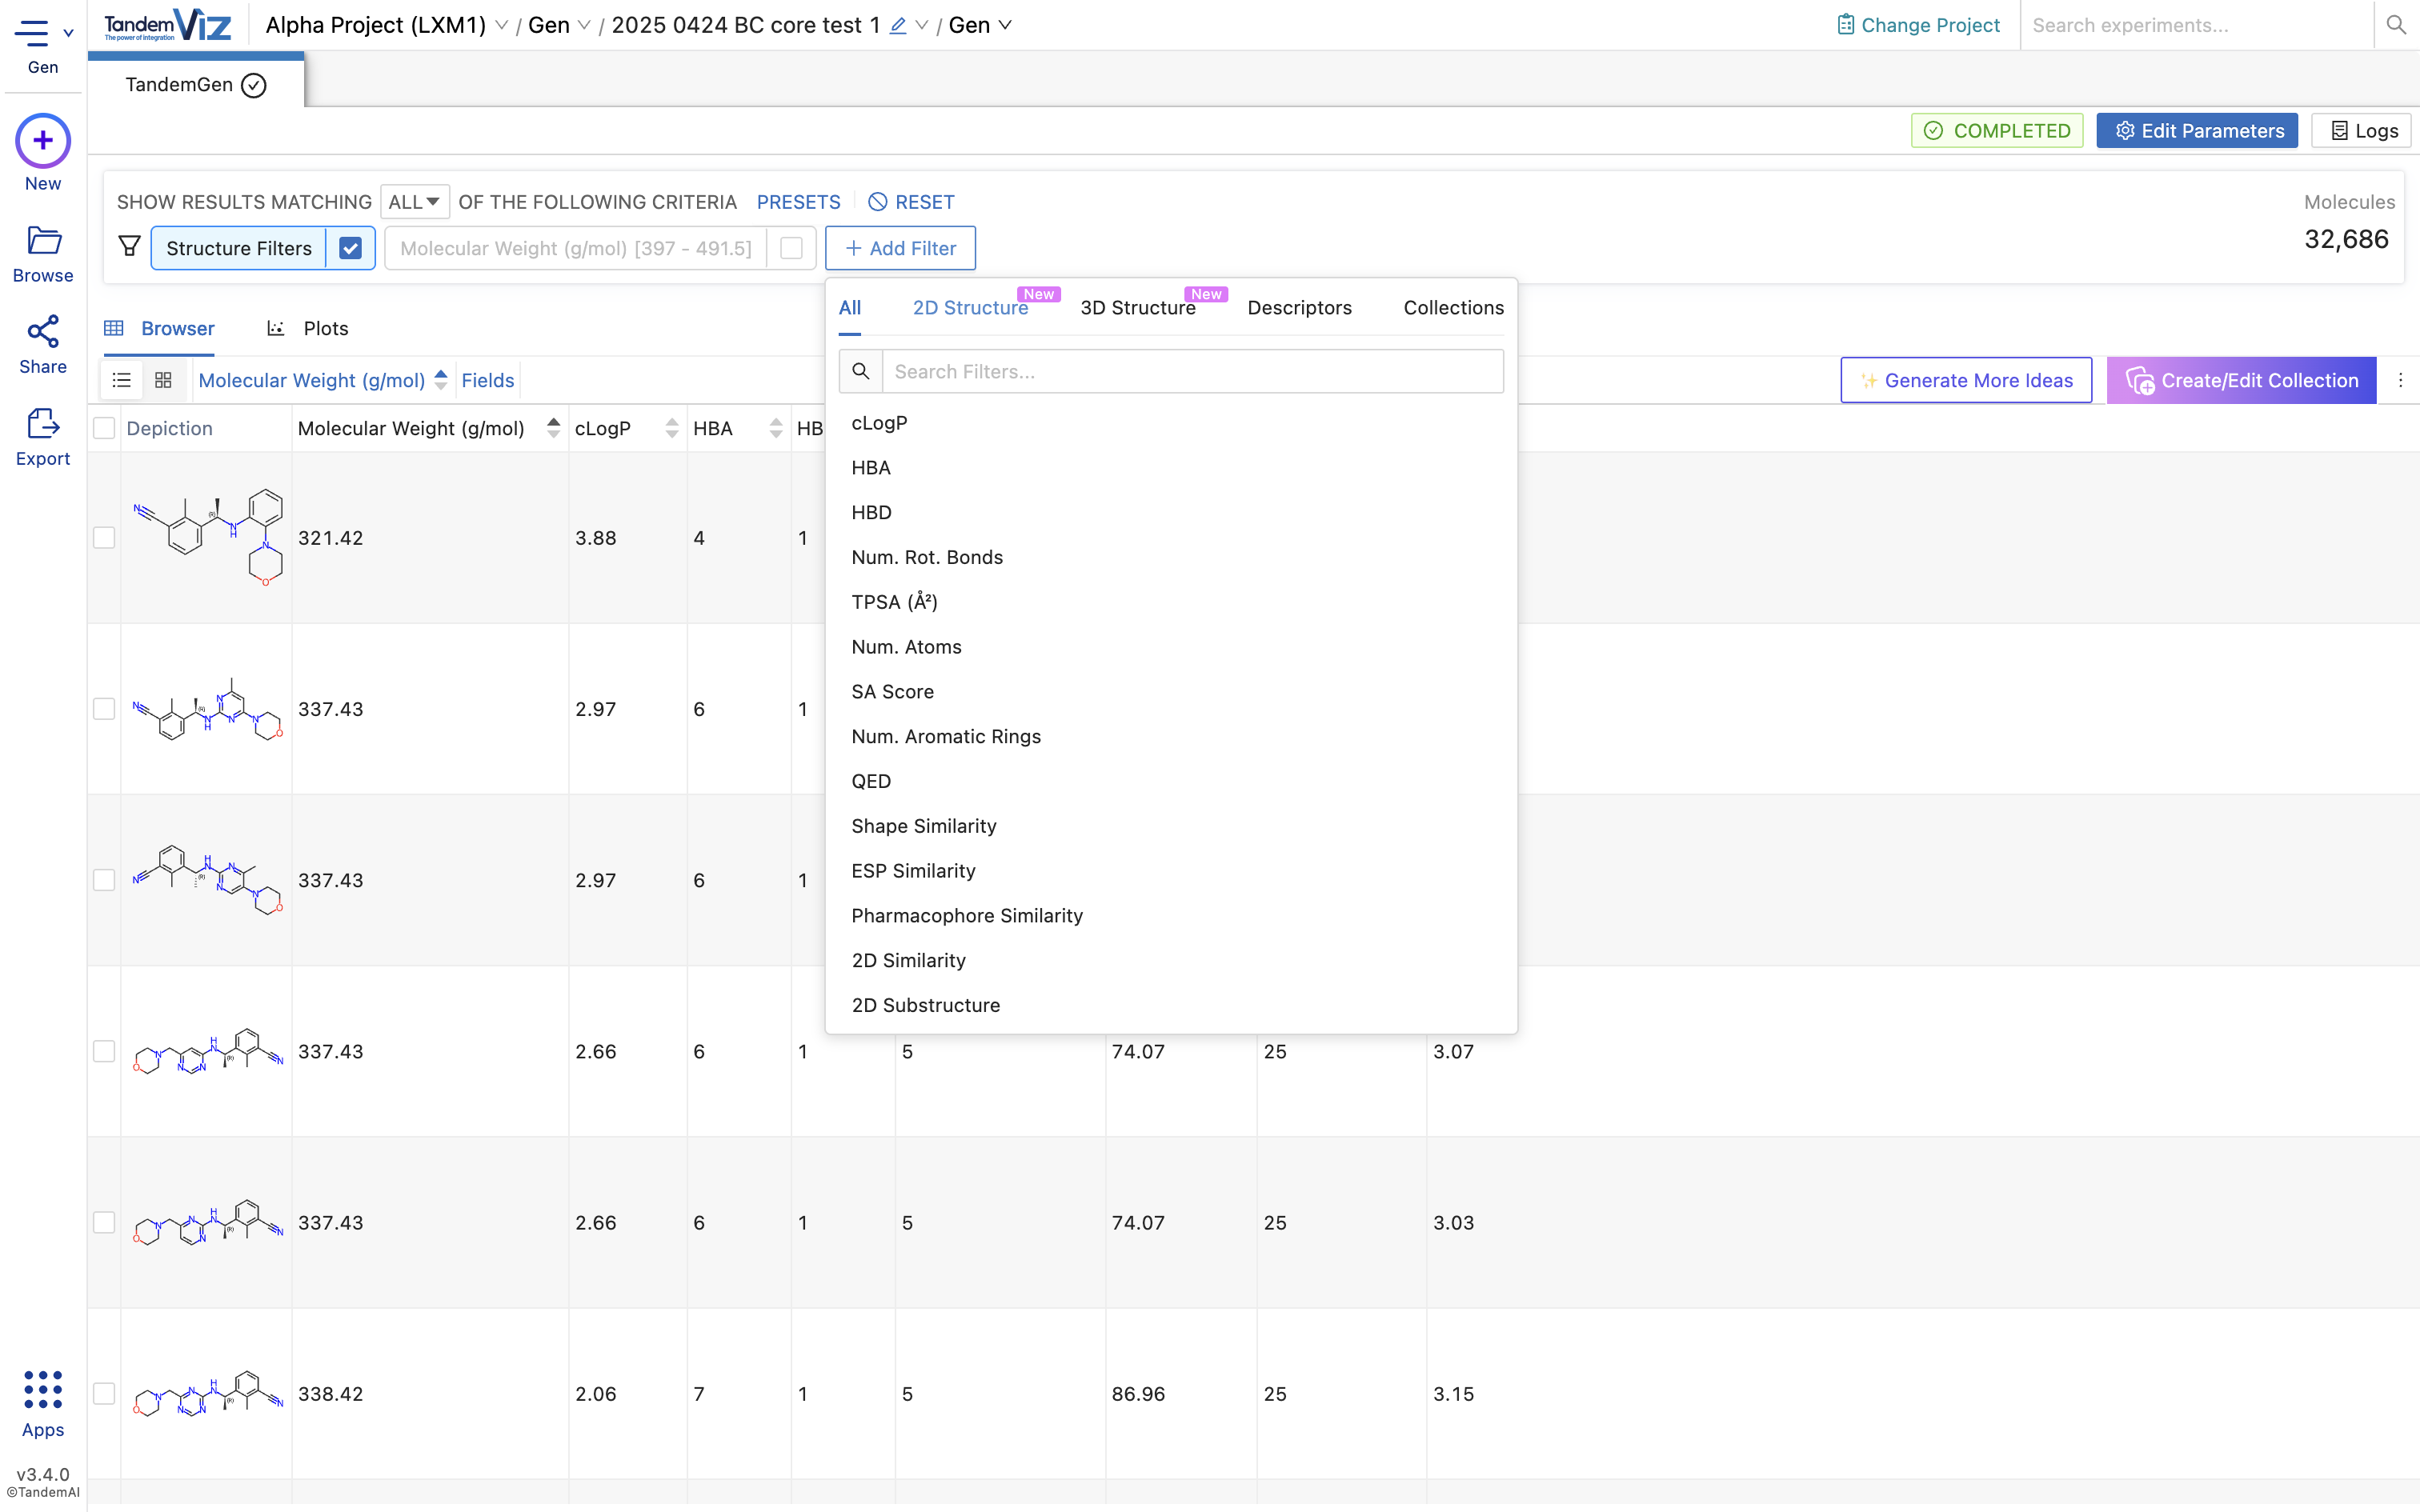
Task: Click the TandemViz logo
Action: [168, 25]
